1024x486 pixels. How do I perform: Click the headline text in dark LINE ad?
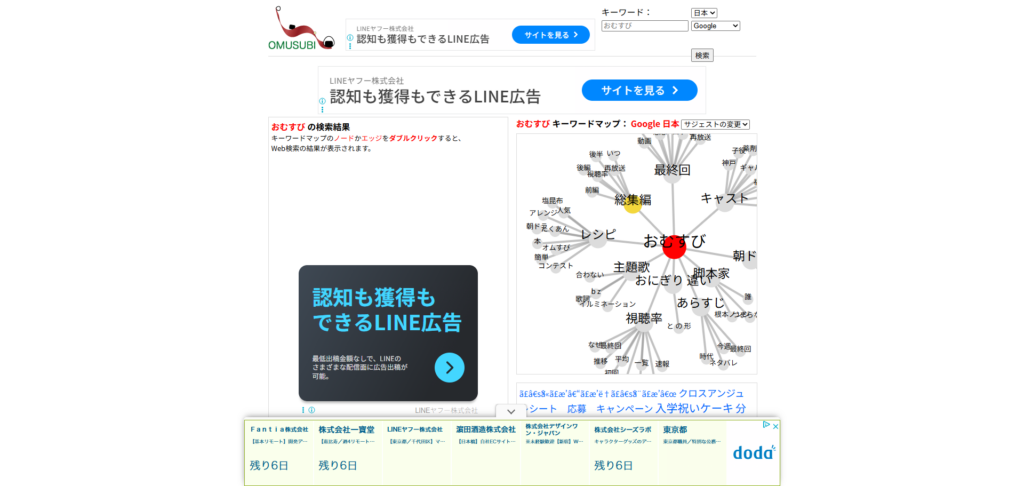[x=387, y=310]
